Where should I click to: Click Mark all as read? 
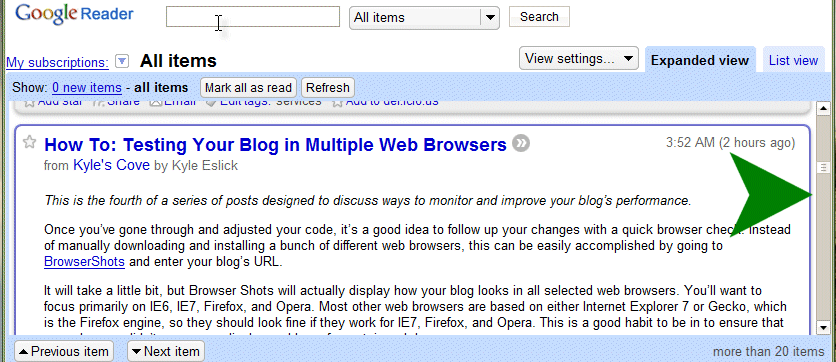coord(248,87)
